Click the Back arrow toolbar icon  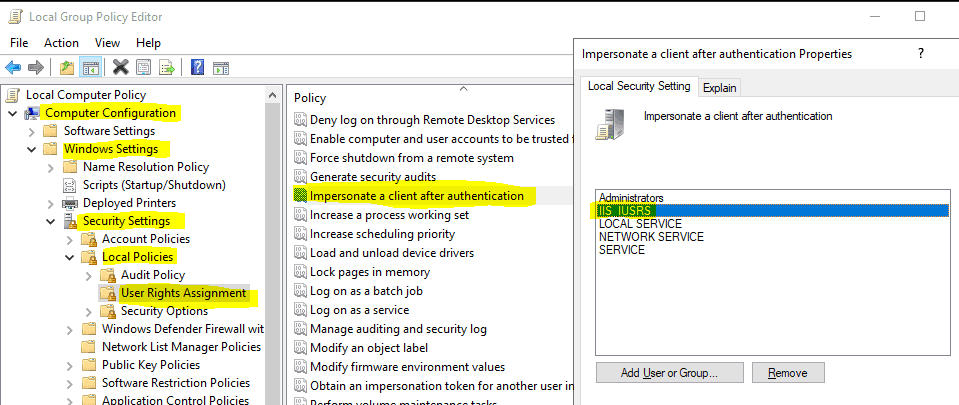(x=13, y=67)
